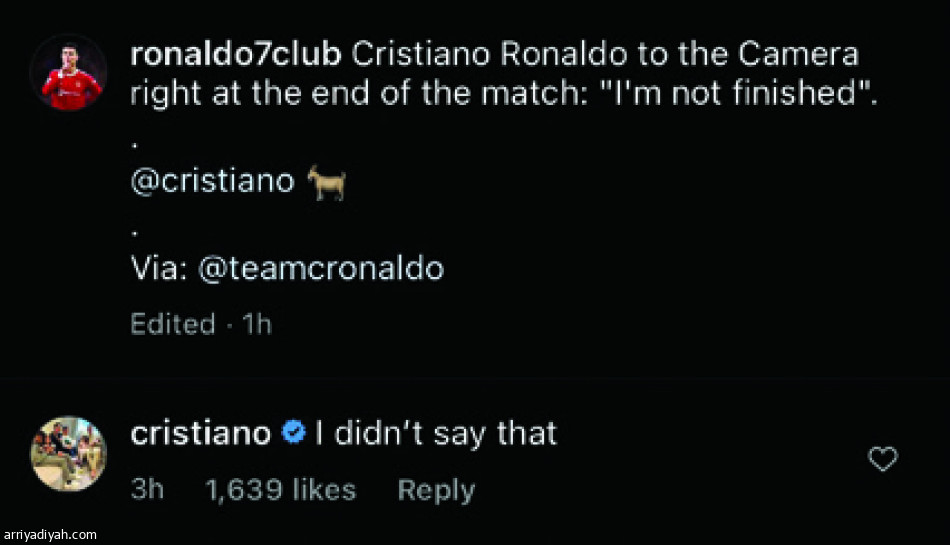Select the "I didn't say that" comment text
950x545 pixels.
436,434
